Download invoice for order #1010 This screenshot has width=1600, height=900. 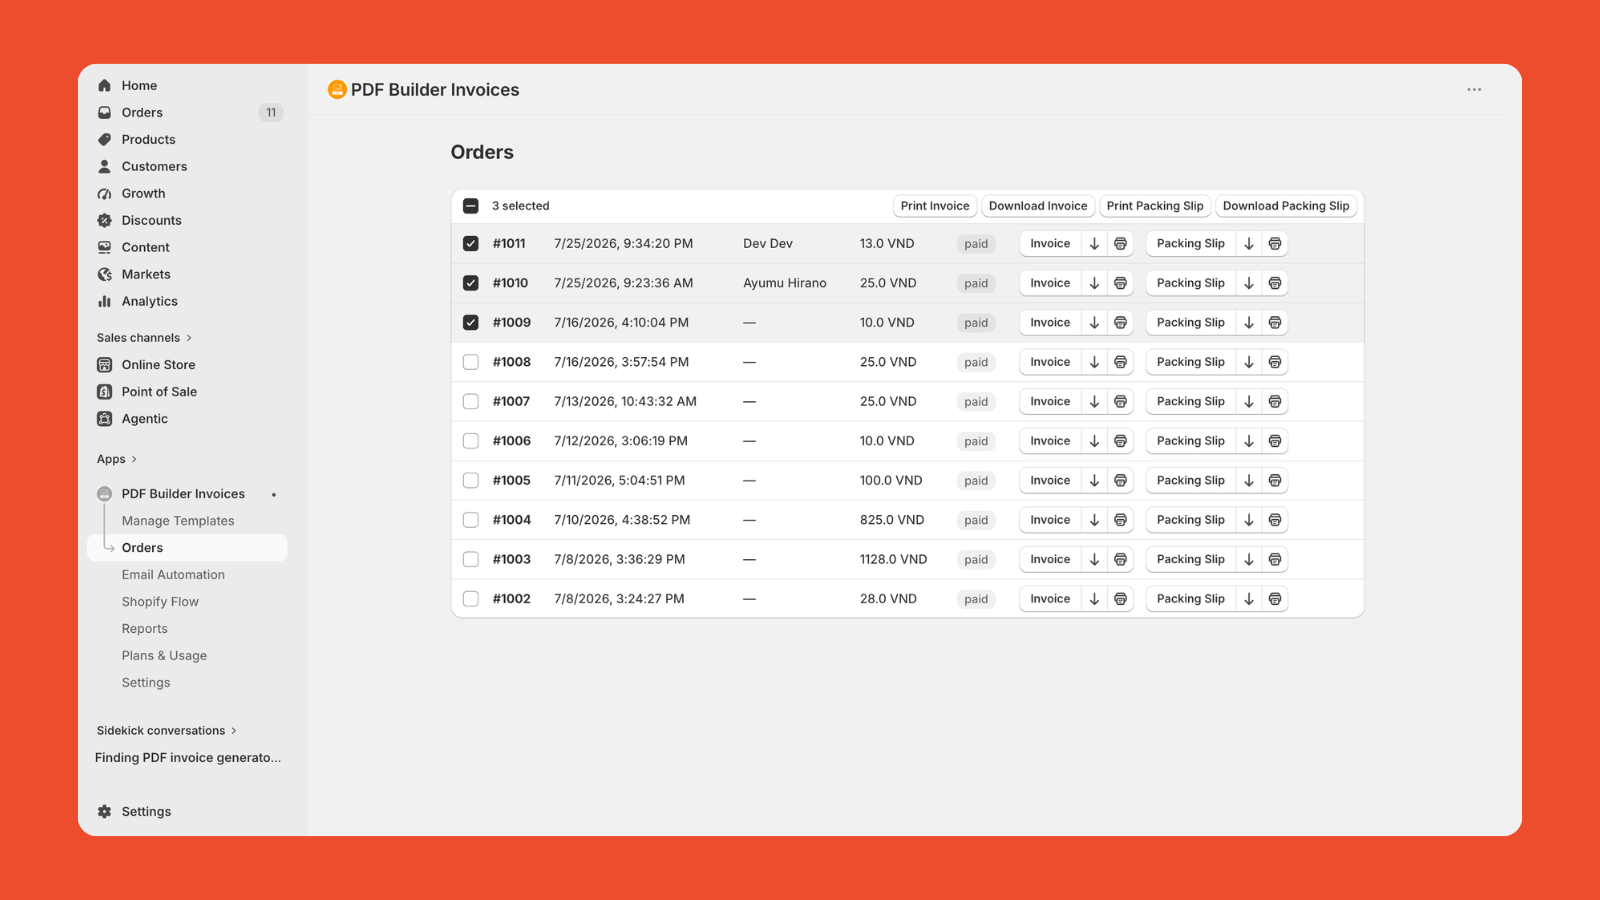[x=1095, y=283]
